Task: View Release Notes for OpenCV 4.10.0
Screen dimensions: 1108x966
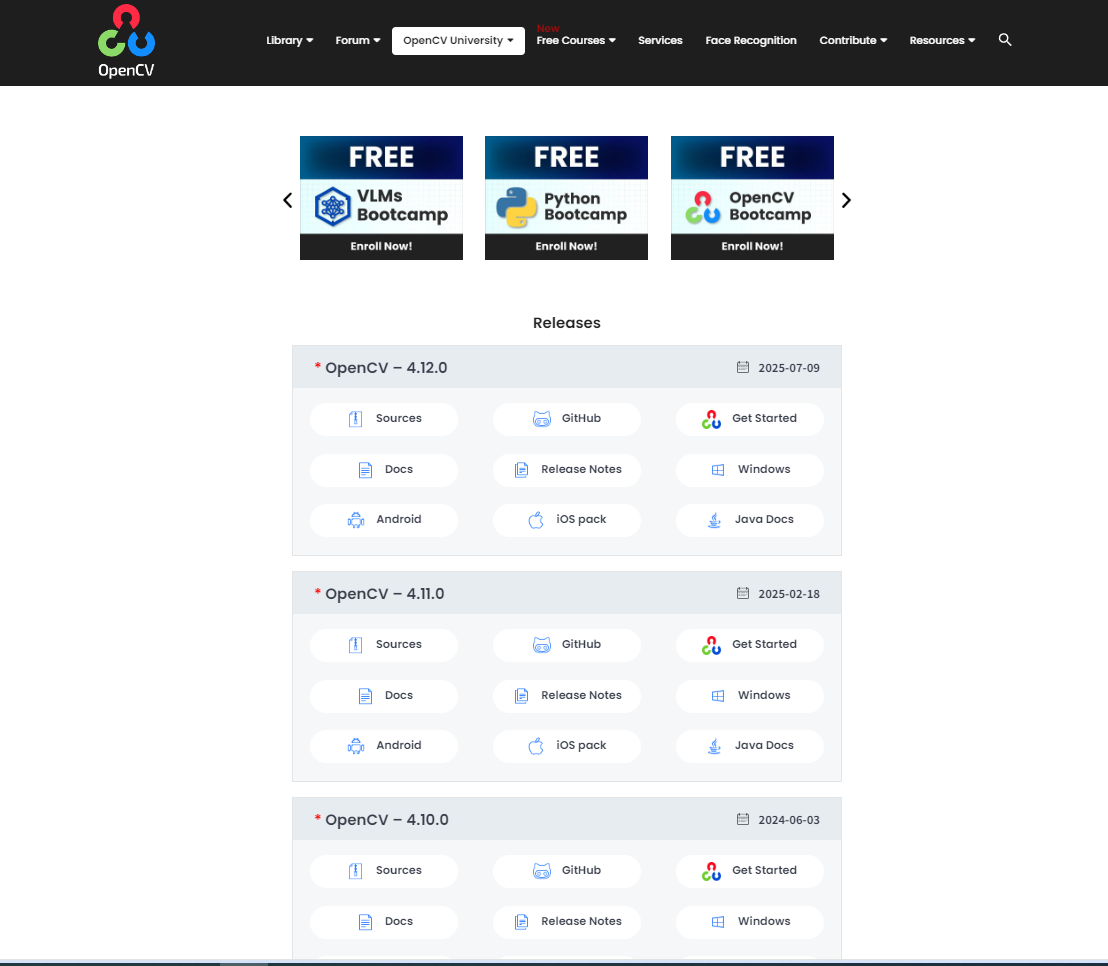Action: [x=567, y=922]
